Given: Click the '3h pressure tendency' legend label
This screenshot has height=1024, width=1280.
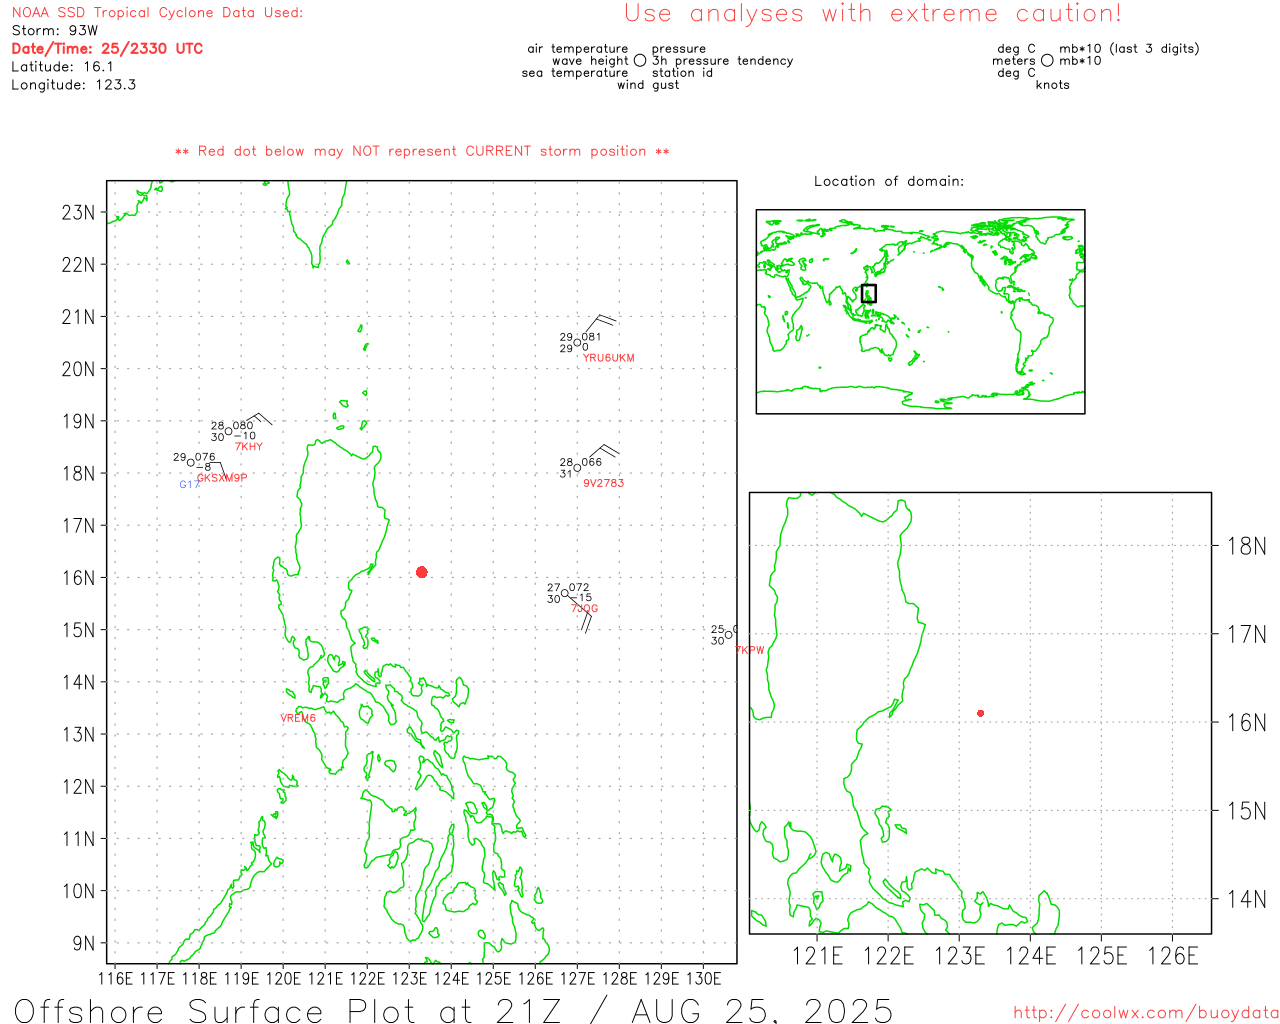Looking at the screenshot, I should (723, 61).
